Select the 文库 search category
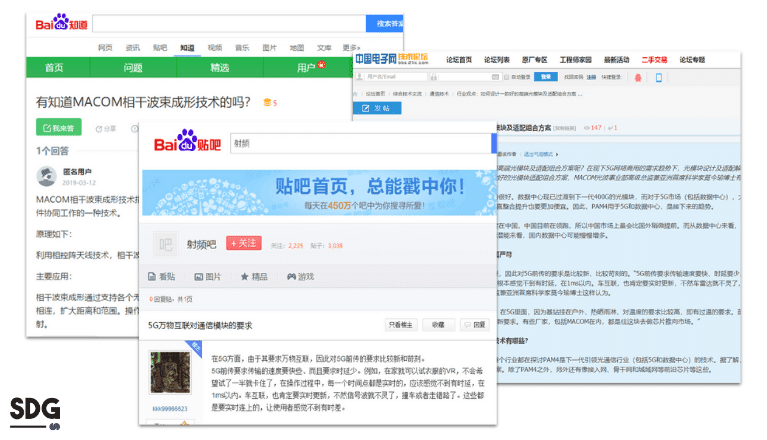 pyautogui.click(x=324, y=47)
